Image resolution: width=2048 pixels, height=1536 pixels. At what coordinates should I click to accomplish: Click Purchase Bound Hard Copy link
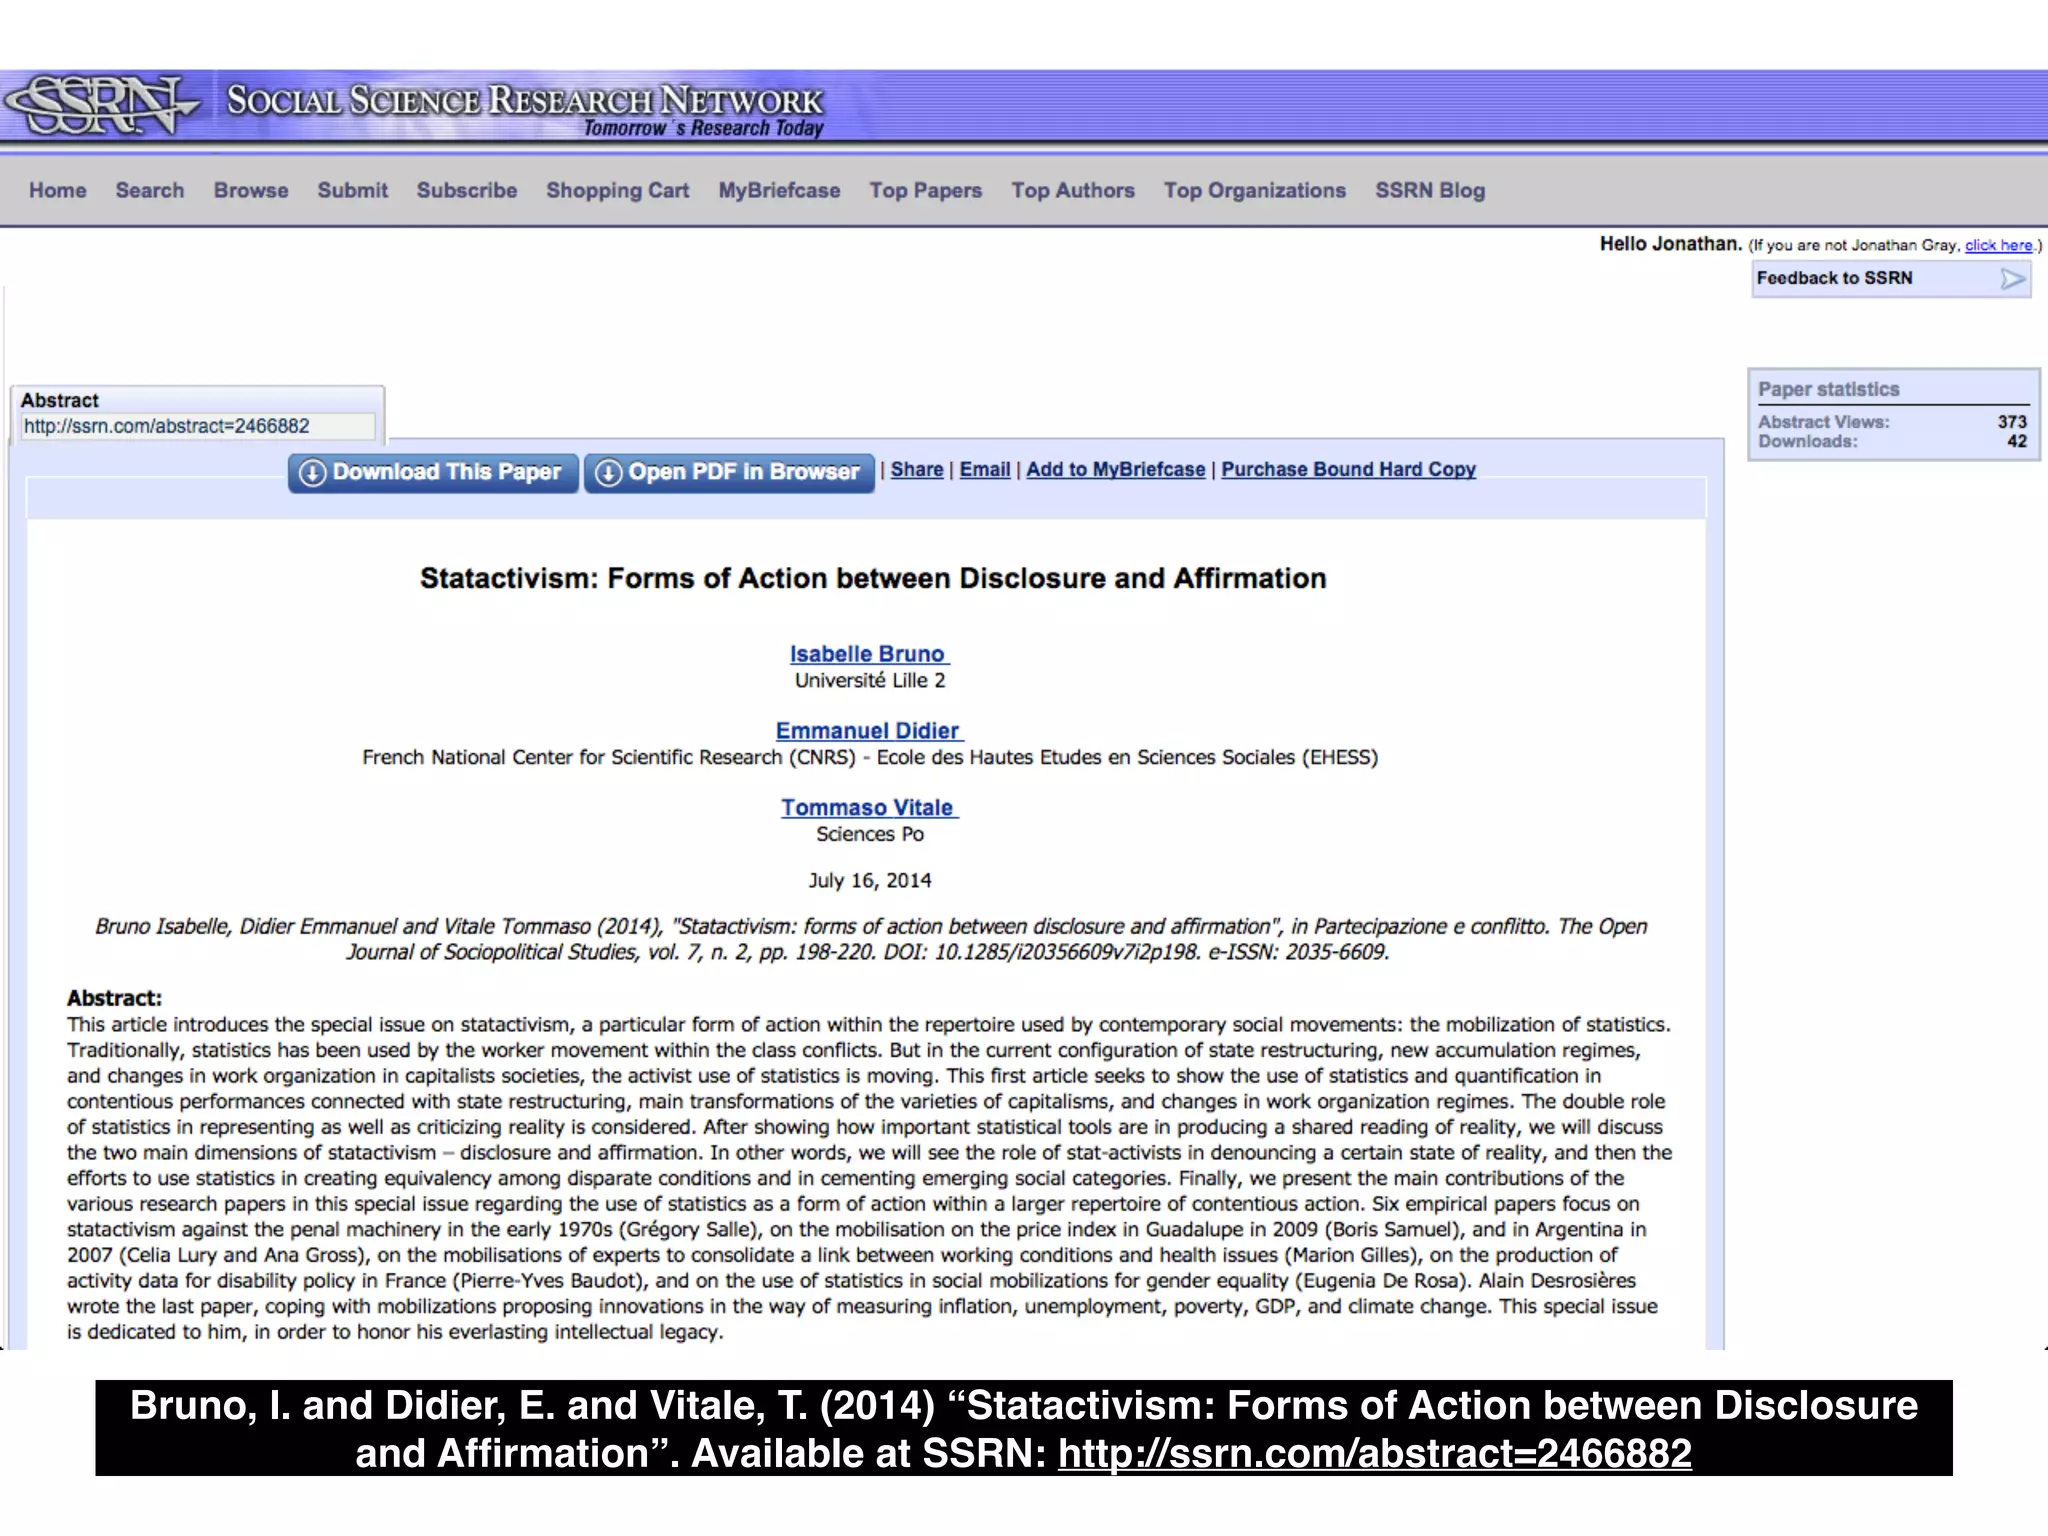1348,469
